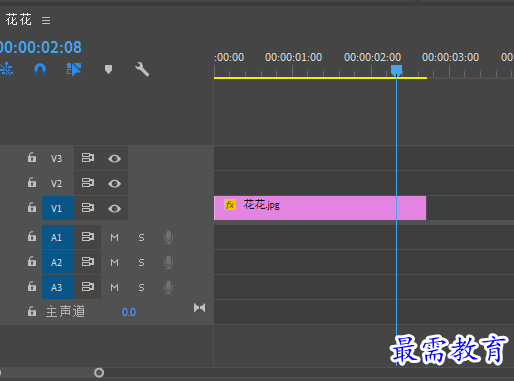Image resolution: width=514 pixels, height=381 pixels.
Task: Toggle the Snap magnet icon
Action: tap(40, 69)
